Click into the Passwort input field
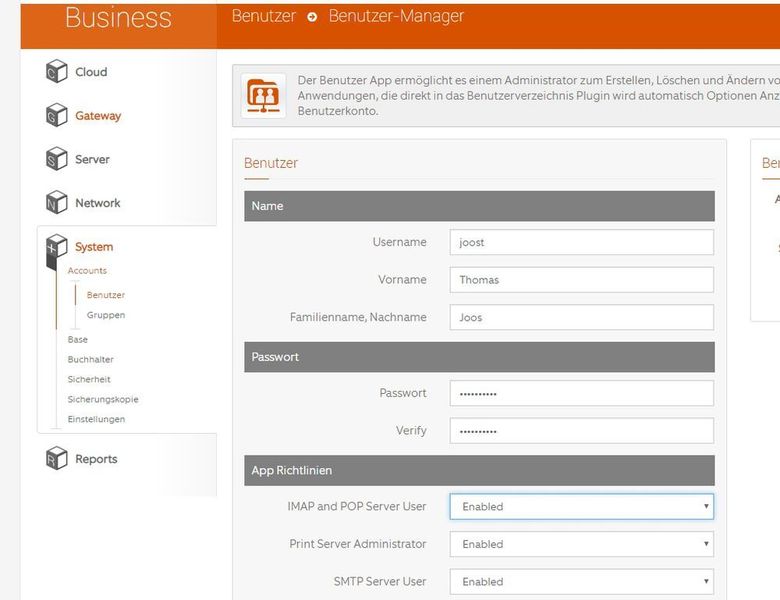This screenshot has height=600, width=780. point(581,393)
